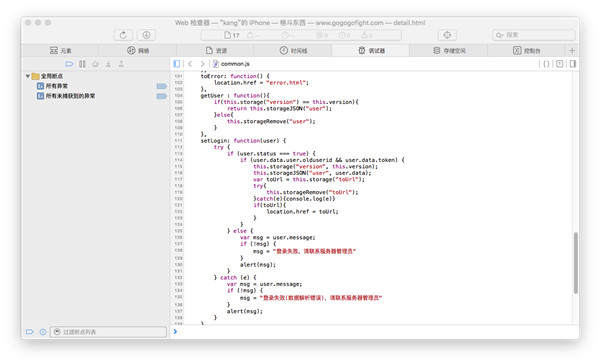Click the text } catch (e) {
The width and height of the screenshot is (600, 364).
235,277
